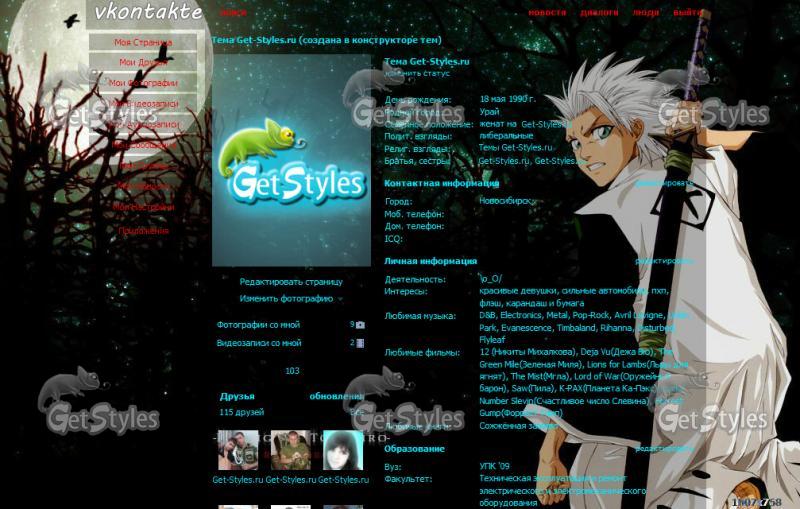Click the выйти logout link
This screenshot has width=800, height=509.
point(687,13)
